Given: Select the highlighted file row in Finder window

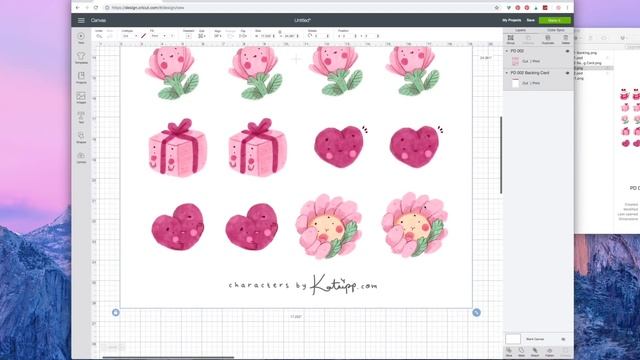Looking at the screenshot, I should point(594,68).
